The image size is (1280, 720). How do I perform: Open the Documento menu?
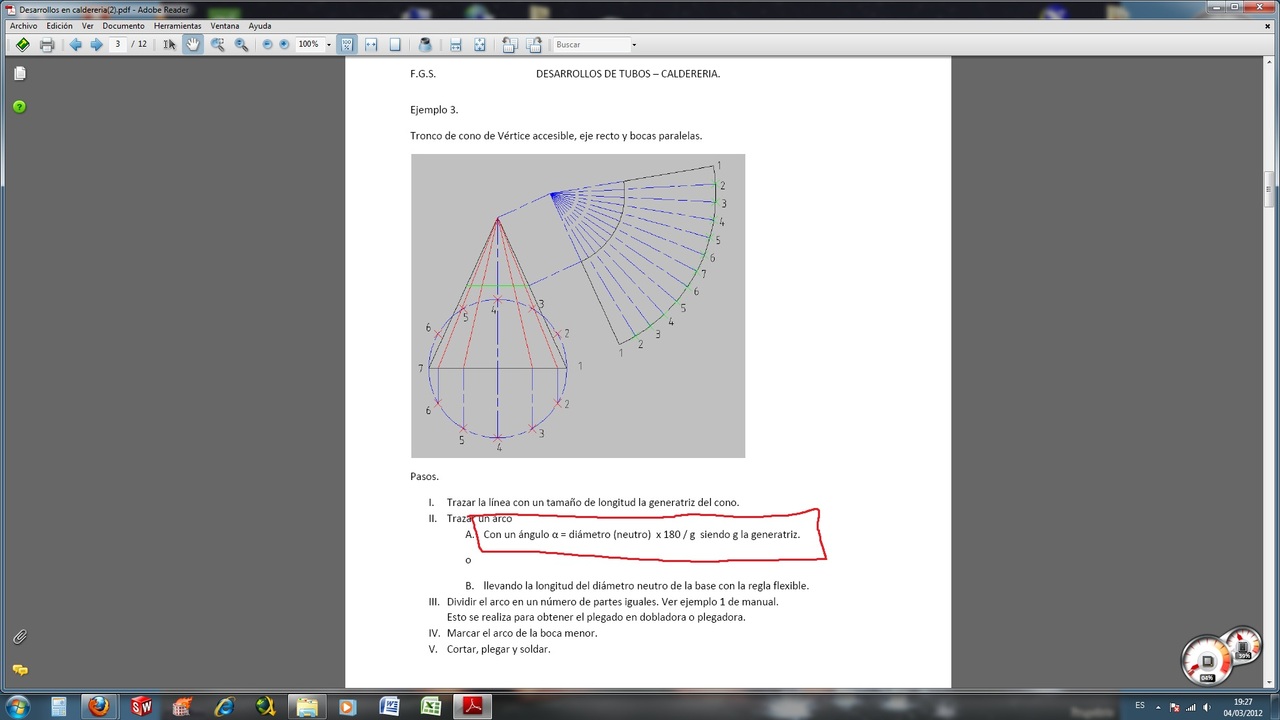pyautogui.click(x=124, y=26)
